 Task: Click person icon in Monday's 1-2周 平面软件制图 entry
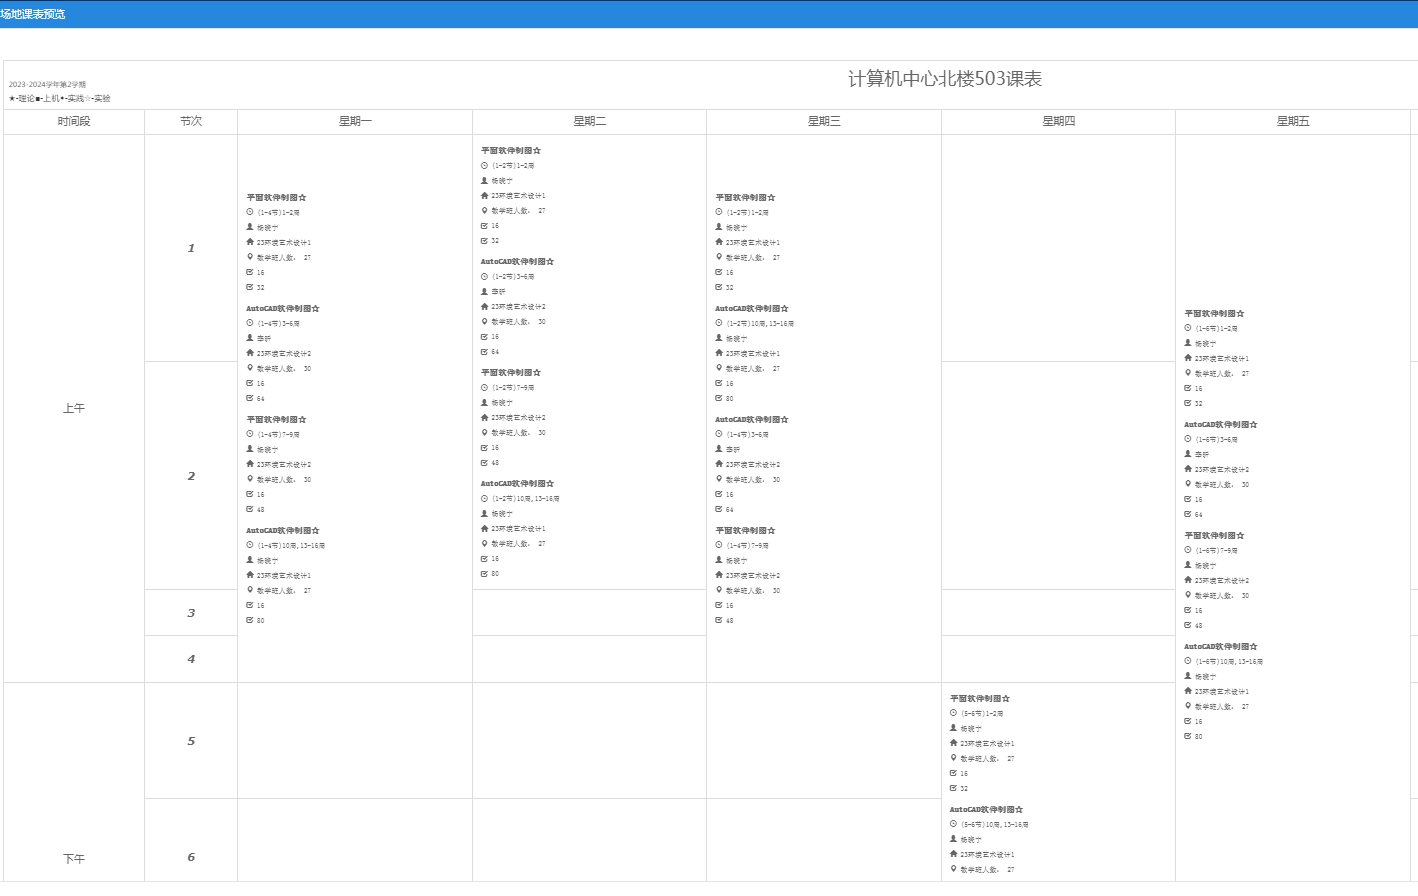pos(250,227)
